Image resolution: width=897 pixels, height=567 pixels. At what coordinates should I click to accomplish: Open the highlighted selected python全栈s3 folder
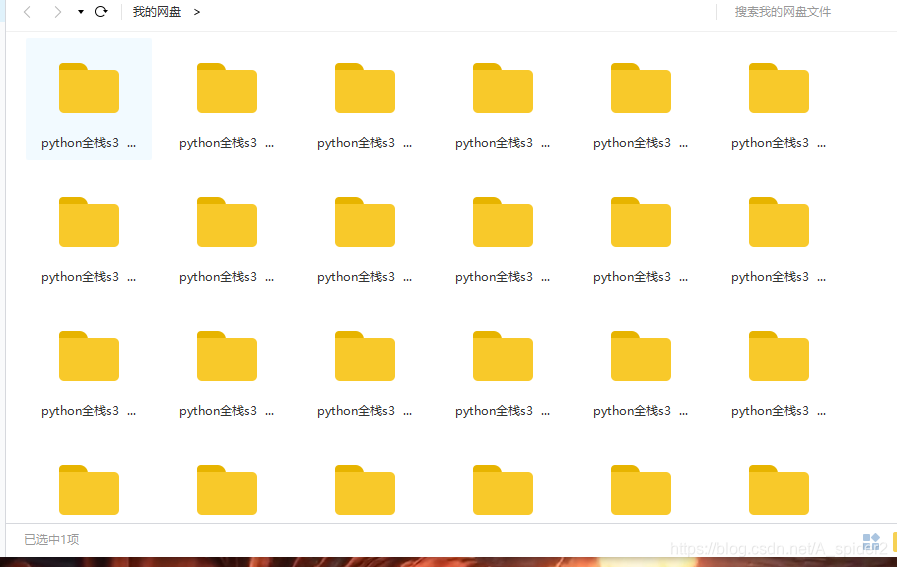point(89,98)
